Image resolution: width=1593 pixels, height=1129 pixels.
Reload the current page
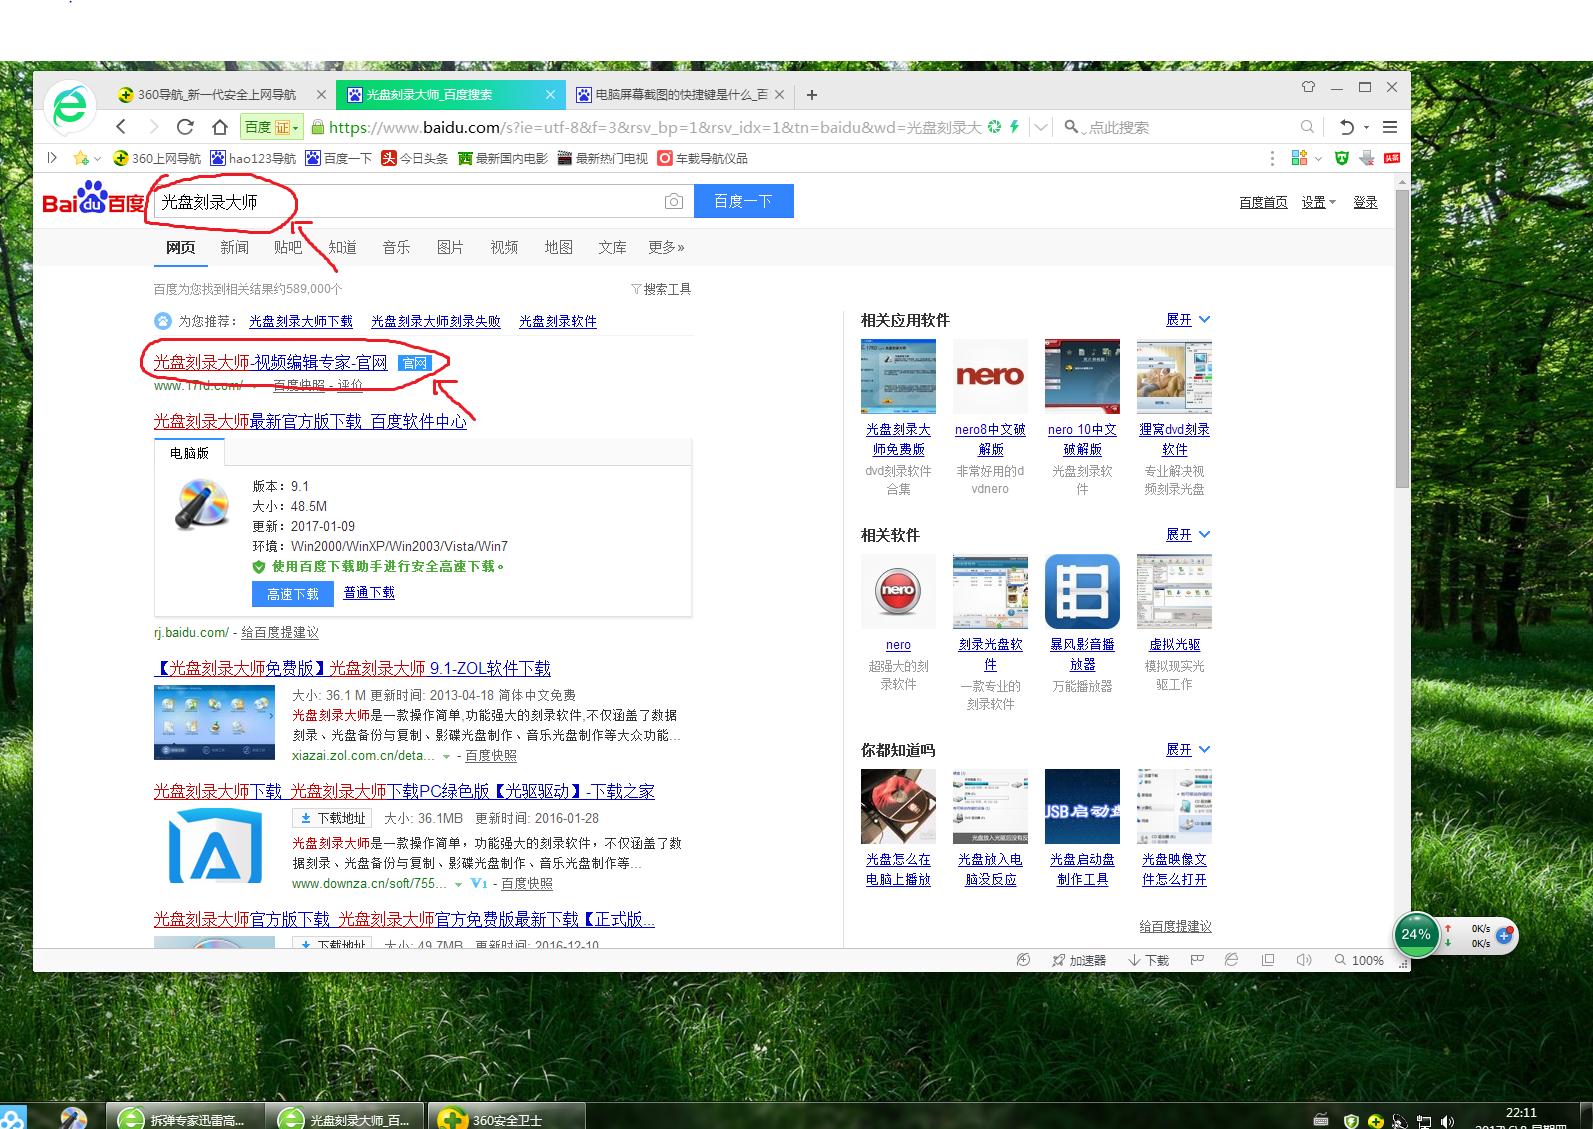click(185, 127)
